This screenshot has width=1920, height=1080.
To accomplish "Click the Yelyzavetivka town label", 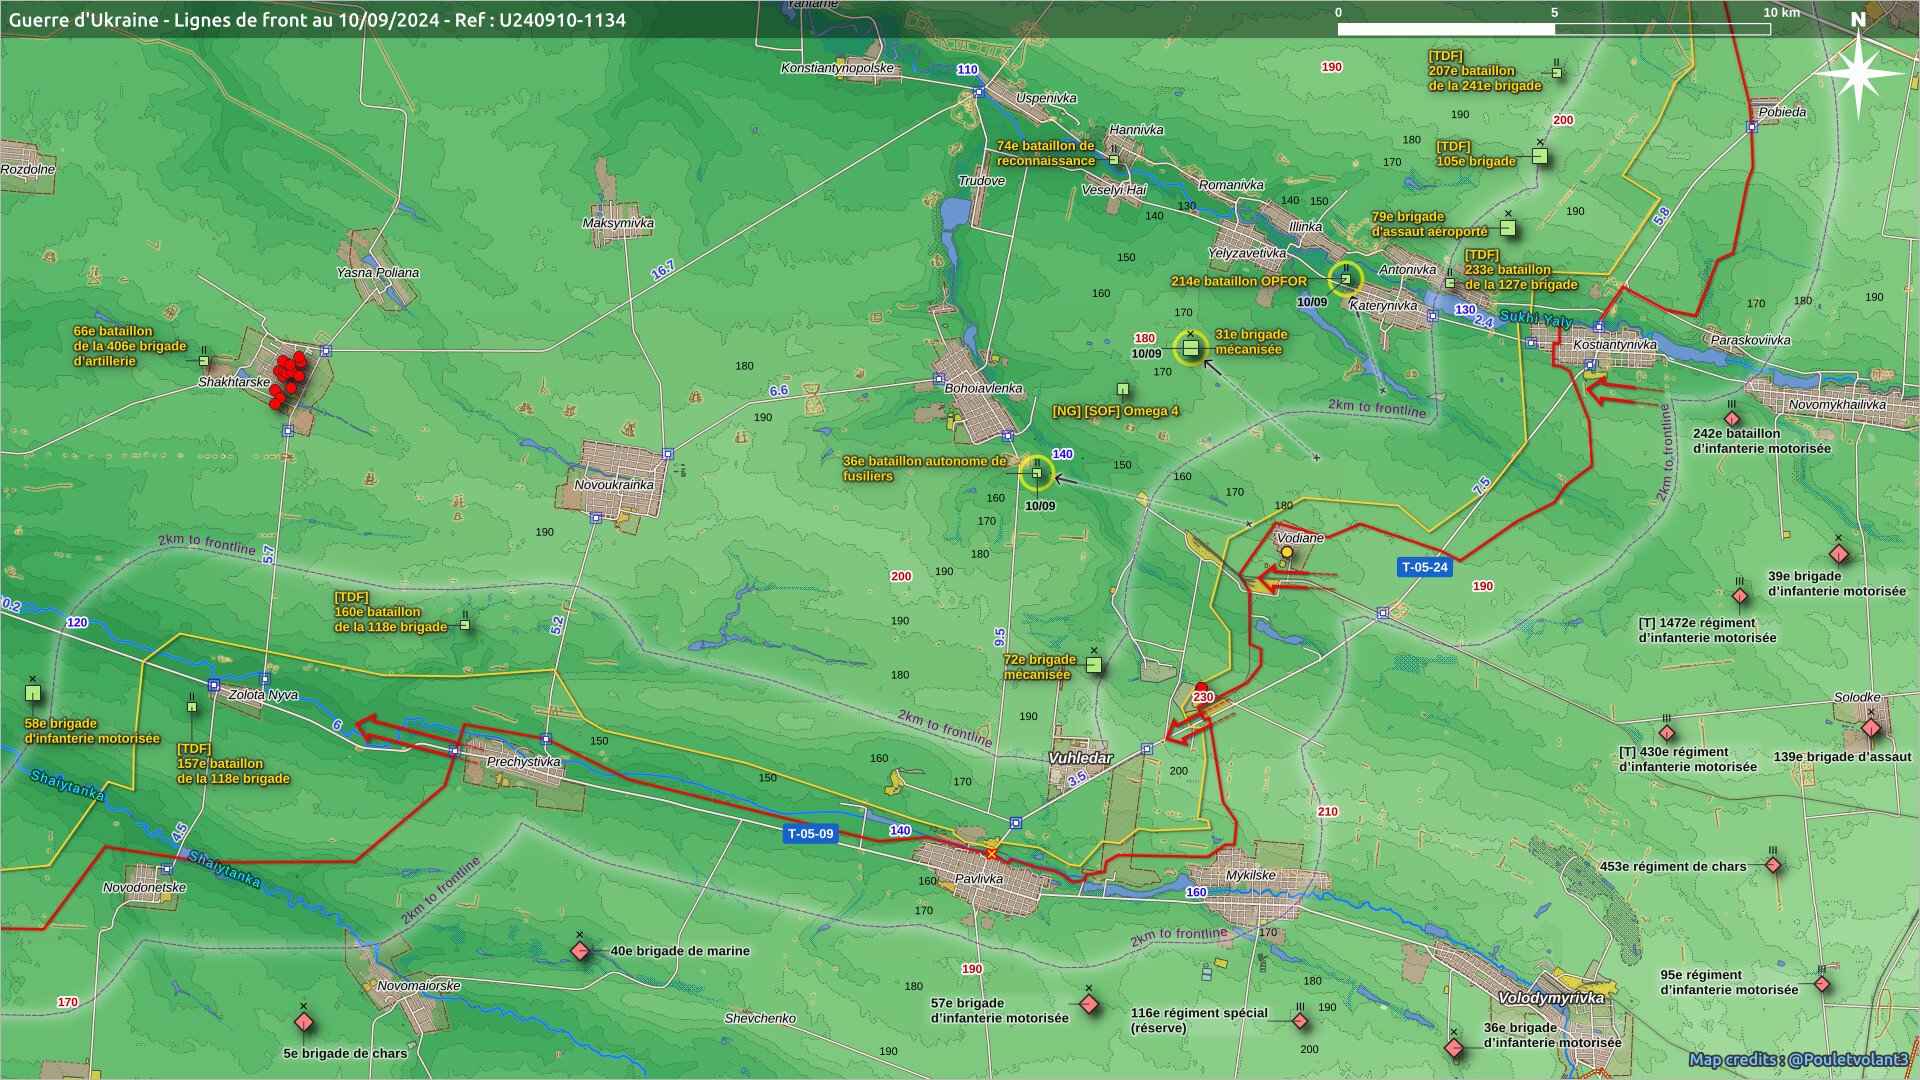I will click(x=1247, y=254).
